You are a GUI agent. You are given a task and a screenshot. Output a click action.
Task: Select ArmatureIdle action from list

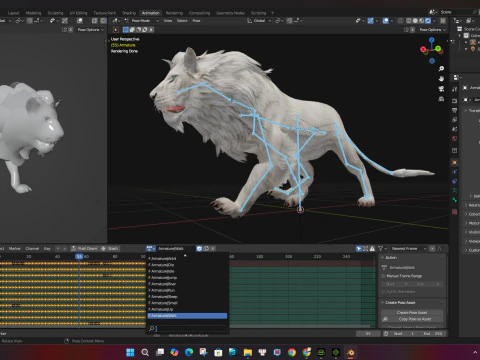pos(187,271)
